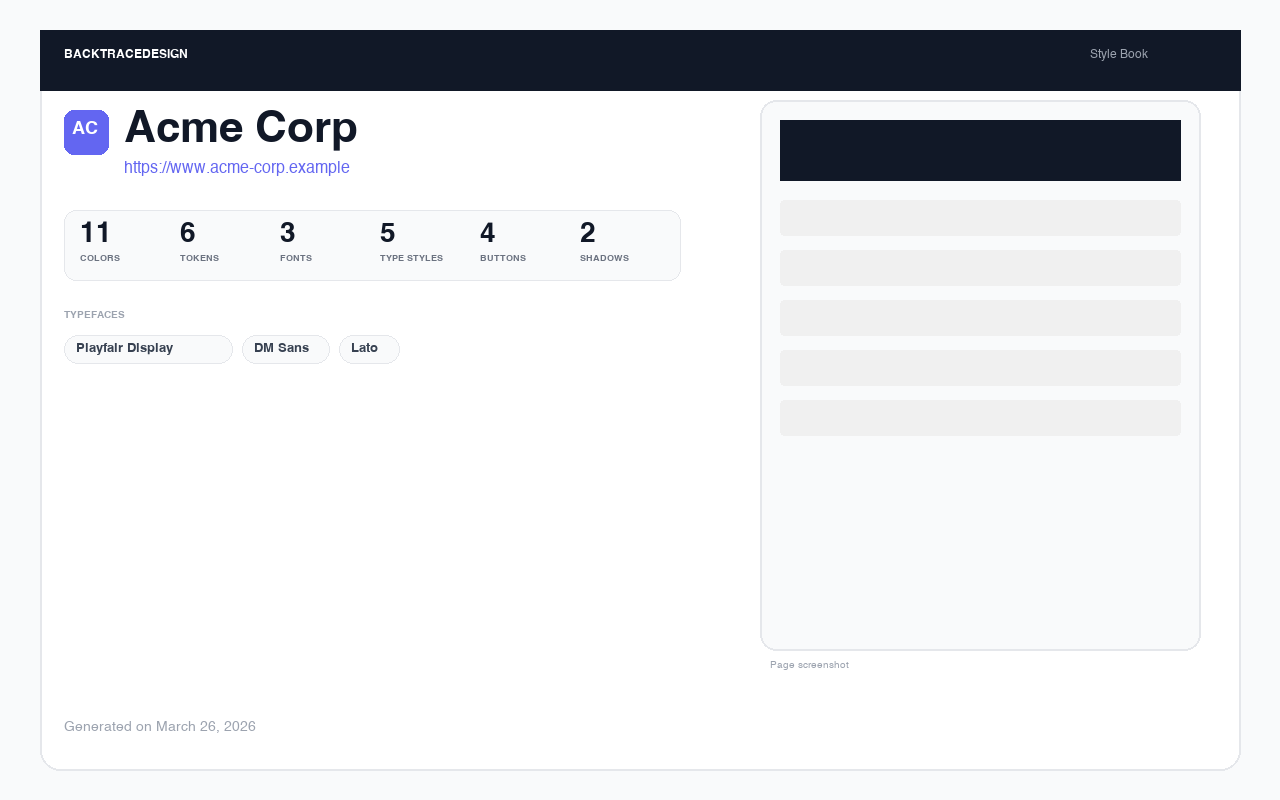
Task: Choose the Playfair Display typeface chip
Action: pyautogui.click(x=148, y=349)
